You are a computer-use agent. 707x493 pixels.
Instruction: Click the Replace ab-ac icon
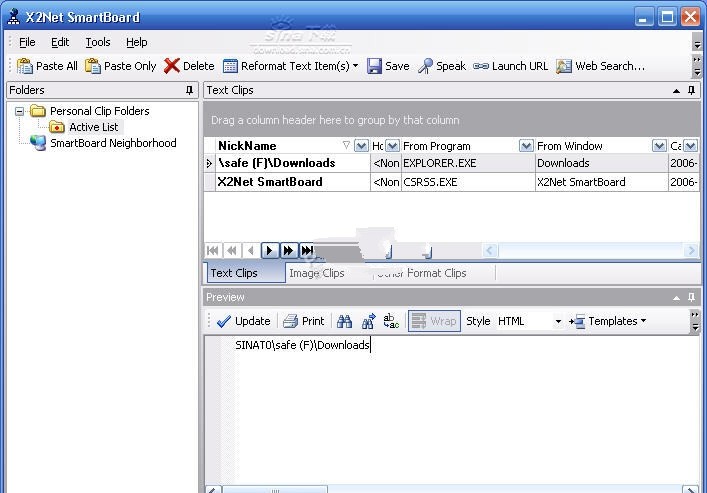pyautogui.click(x=391, y=321)
